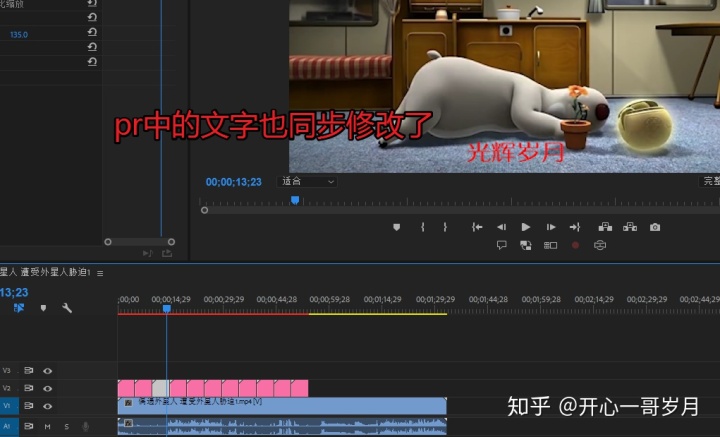Jump to the Out point
The height and width of the screenshot is (437, 720).
tap(575, 227)
